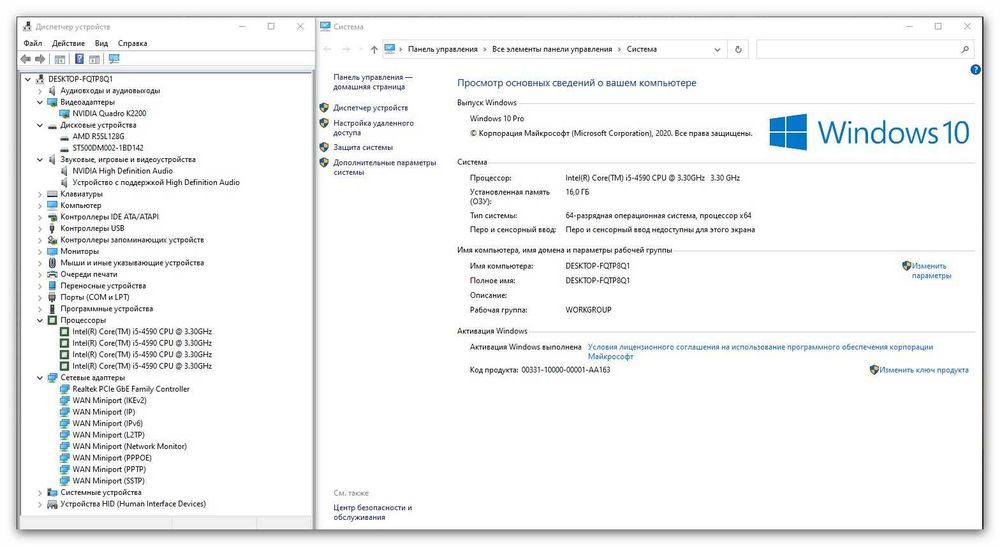Click the DESKTOP-FQTP8Q1 computer icon in tree

click(40, 79)
